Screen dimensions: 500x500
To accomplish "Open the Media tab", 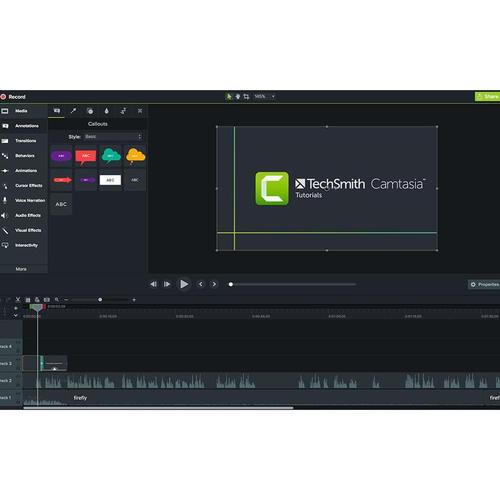I will point(24,111).
